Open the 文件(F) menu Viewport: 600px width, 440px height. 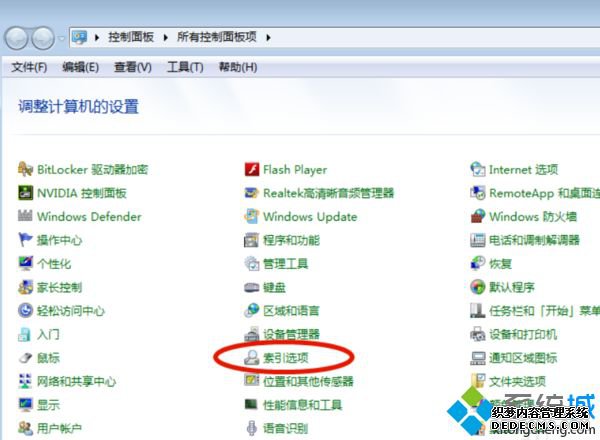[29, 67]
